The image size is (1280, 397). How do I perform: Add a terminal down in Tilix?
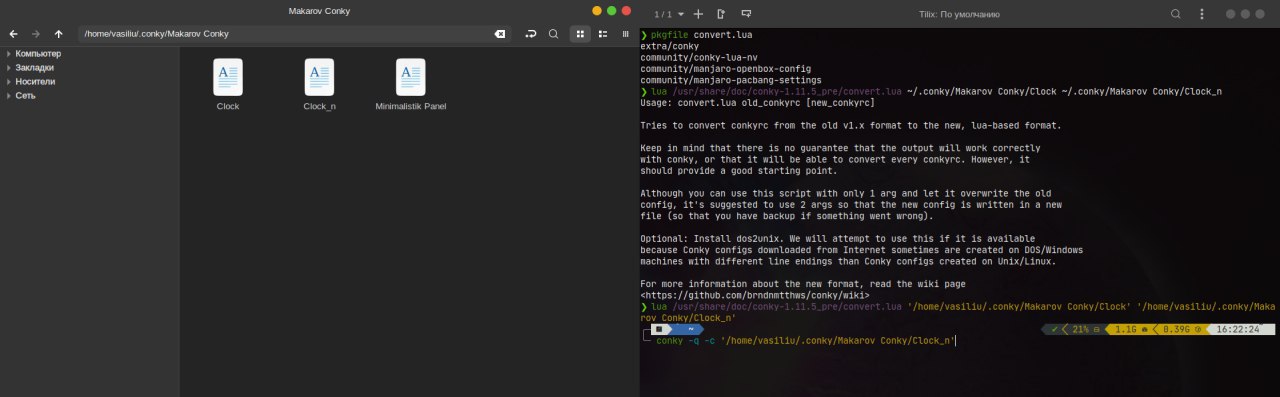746,14
